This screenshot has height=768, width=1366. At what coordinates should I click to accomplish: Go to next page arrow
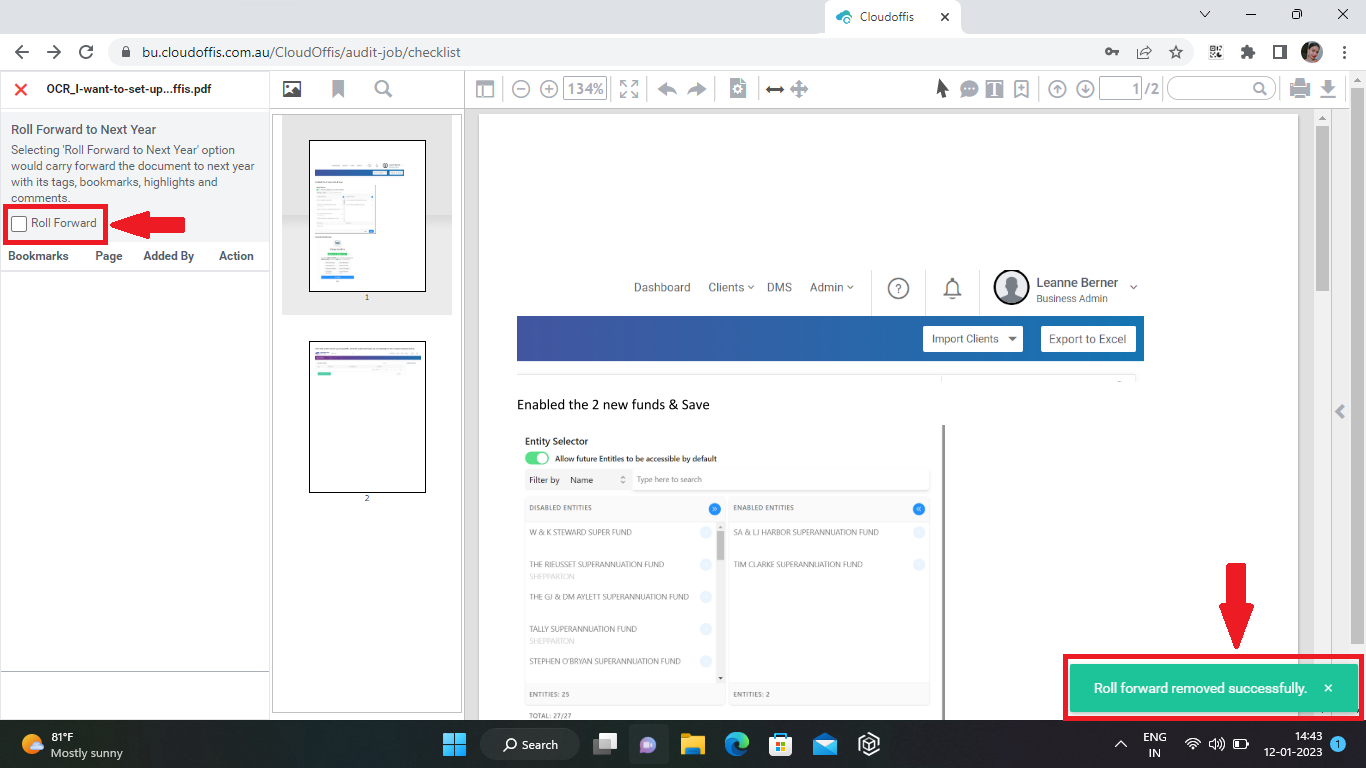tap(1085, 89)
